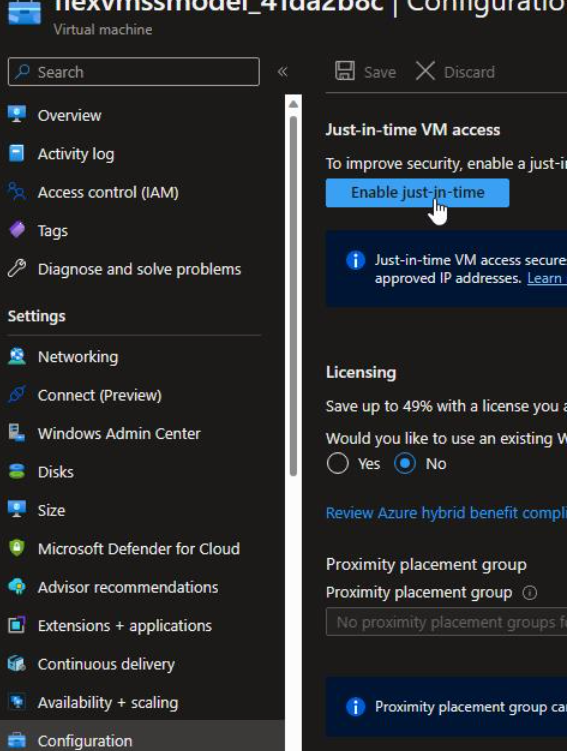
Task: Focus the Search input field
Action: (134, 72)
